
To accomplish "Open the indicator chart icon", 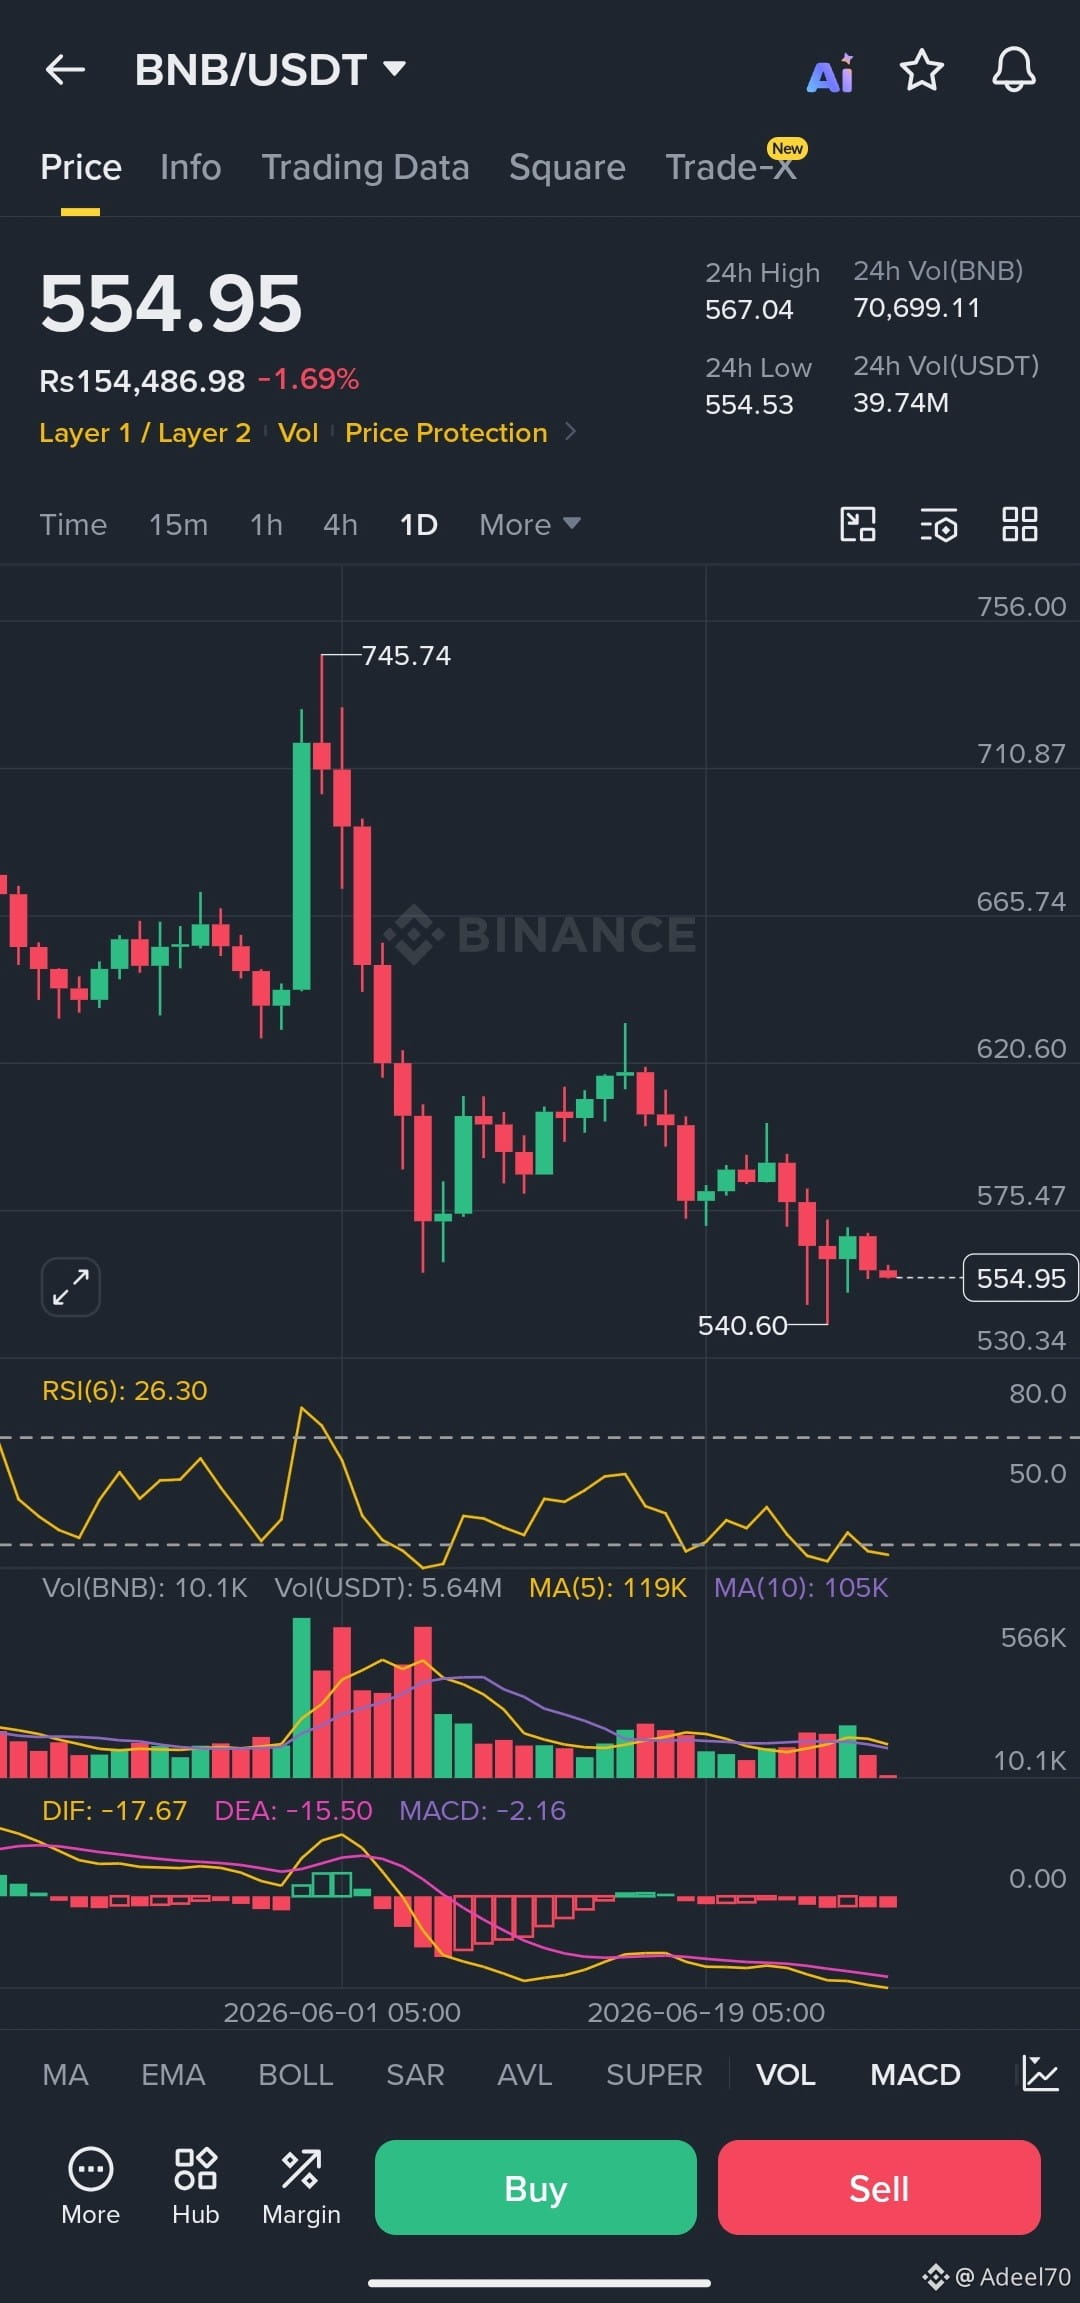I will tap(1040, 2074).
